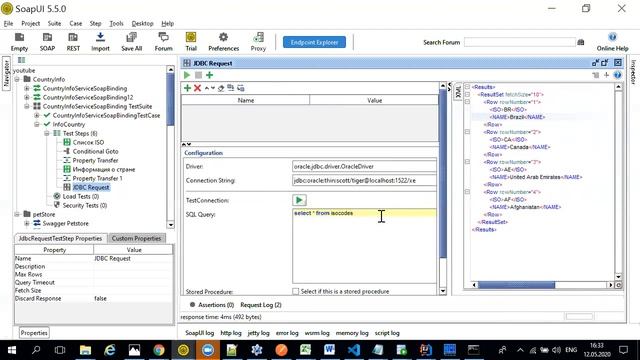Open the Navigator side tab
Viewport: 640px width, 360px height.
click(6, 73)
